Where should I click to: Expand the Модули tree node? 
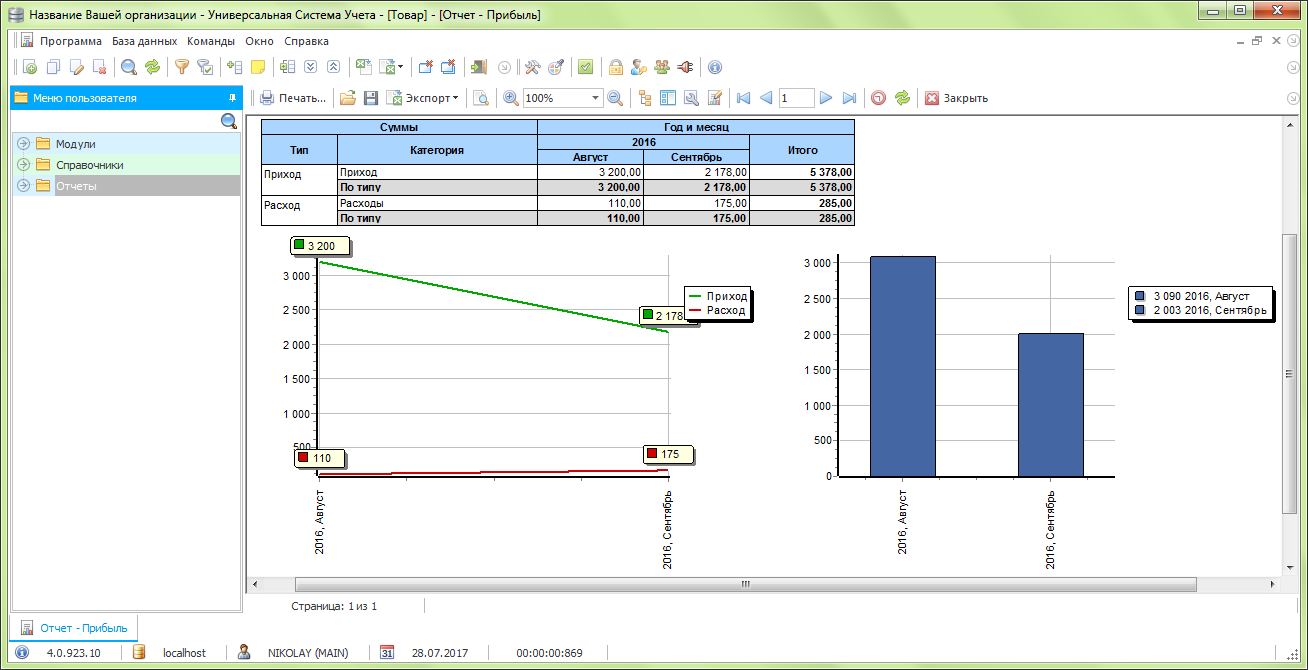coord(24,144)
